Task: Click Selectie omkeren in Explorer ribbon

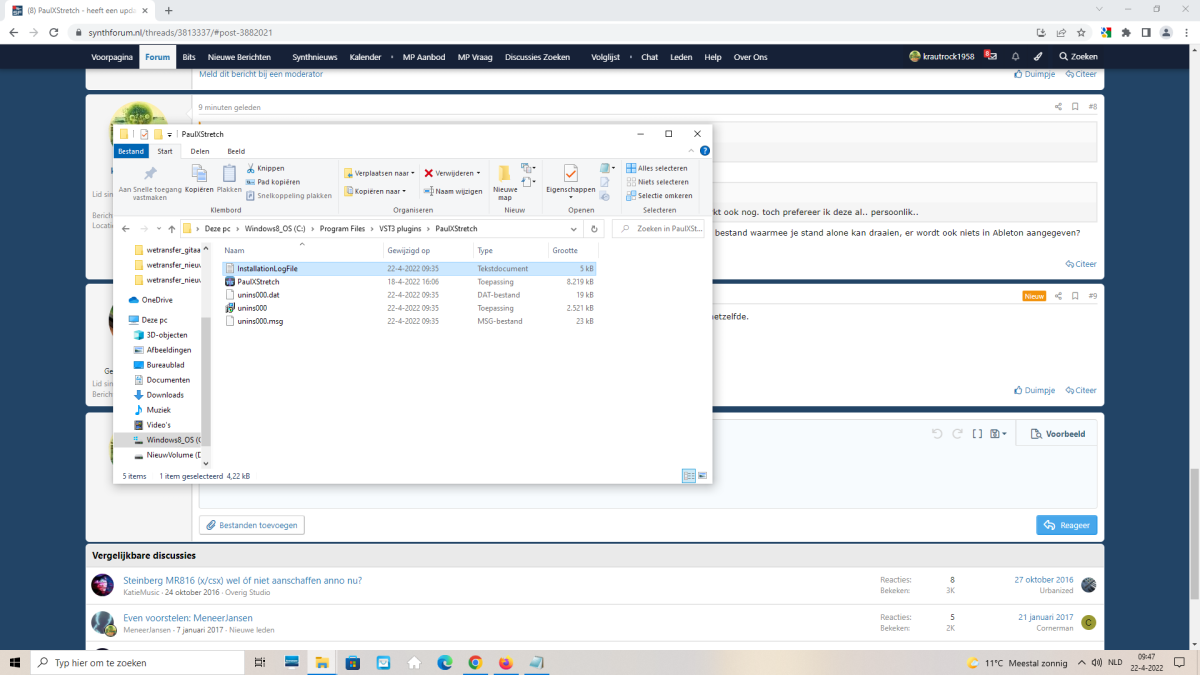Action: pos(659,196)
